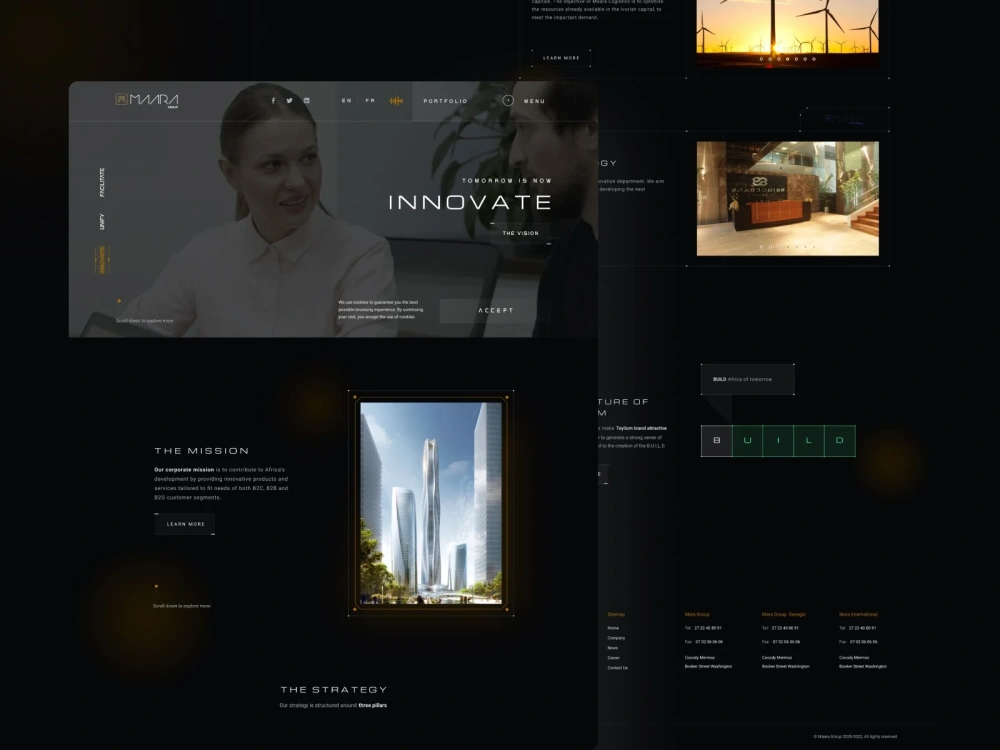Screen dimensions: 1000x750
Task: Select the B letter tile
Action: (717, 441)
